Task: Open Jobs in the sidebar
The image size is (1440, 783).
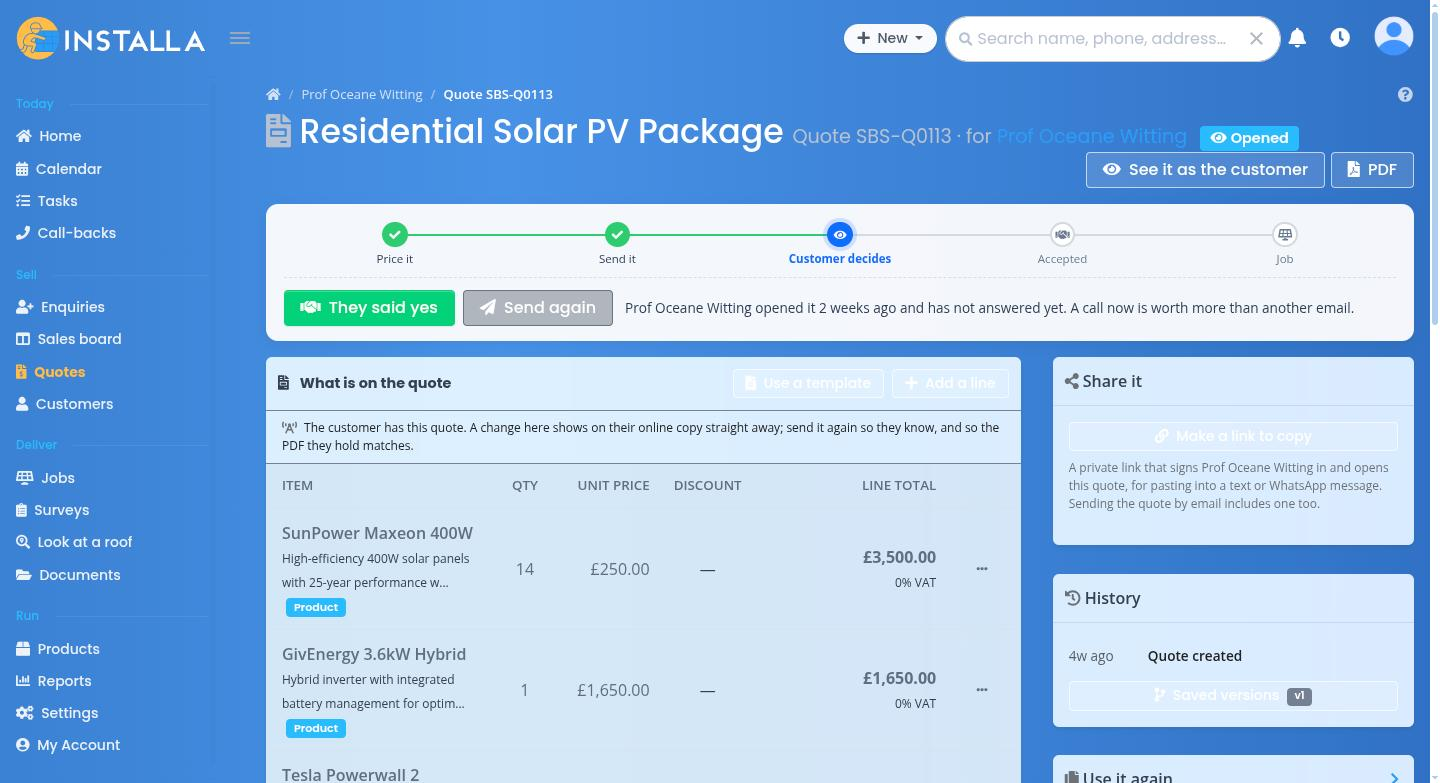Action: pos(46,478)
